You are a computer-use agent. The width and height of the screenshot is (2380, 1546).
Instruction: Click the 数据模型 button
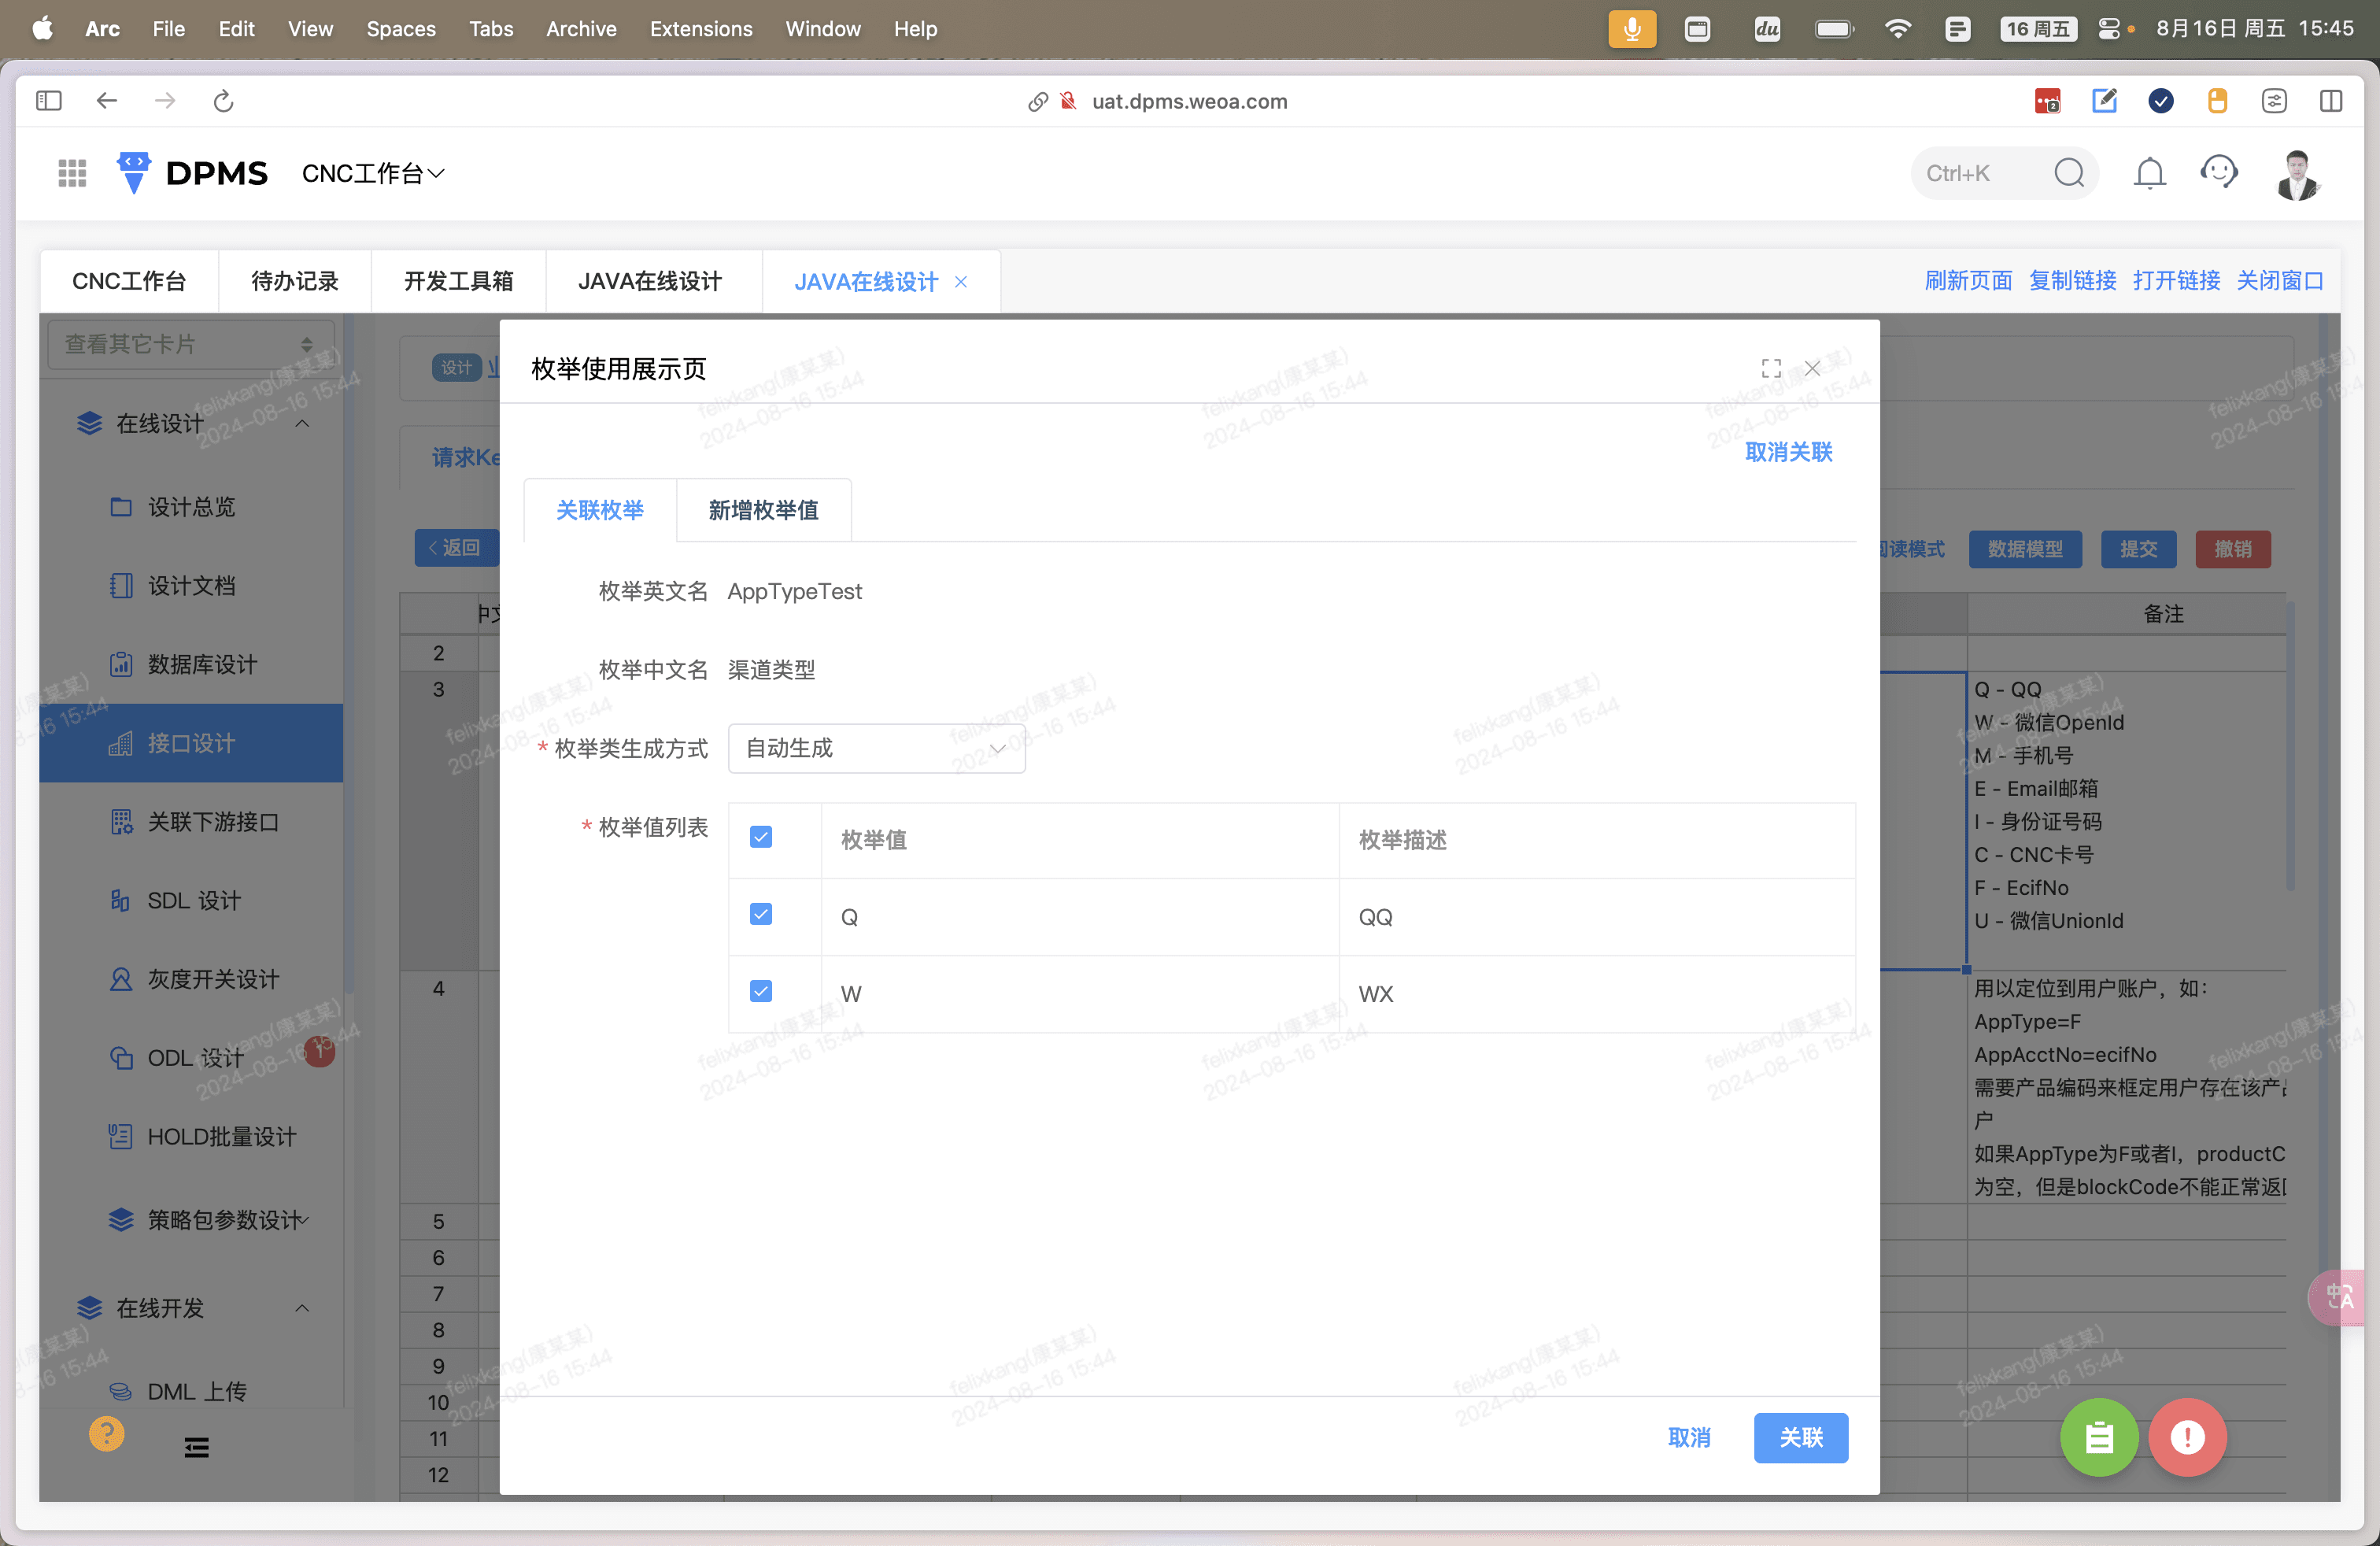pyautogui.click(x=2025, y=549)
